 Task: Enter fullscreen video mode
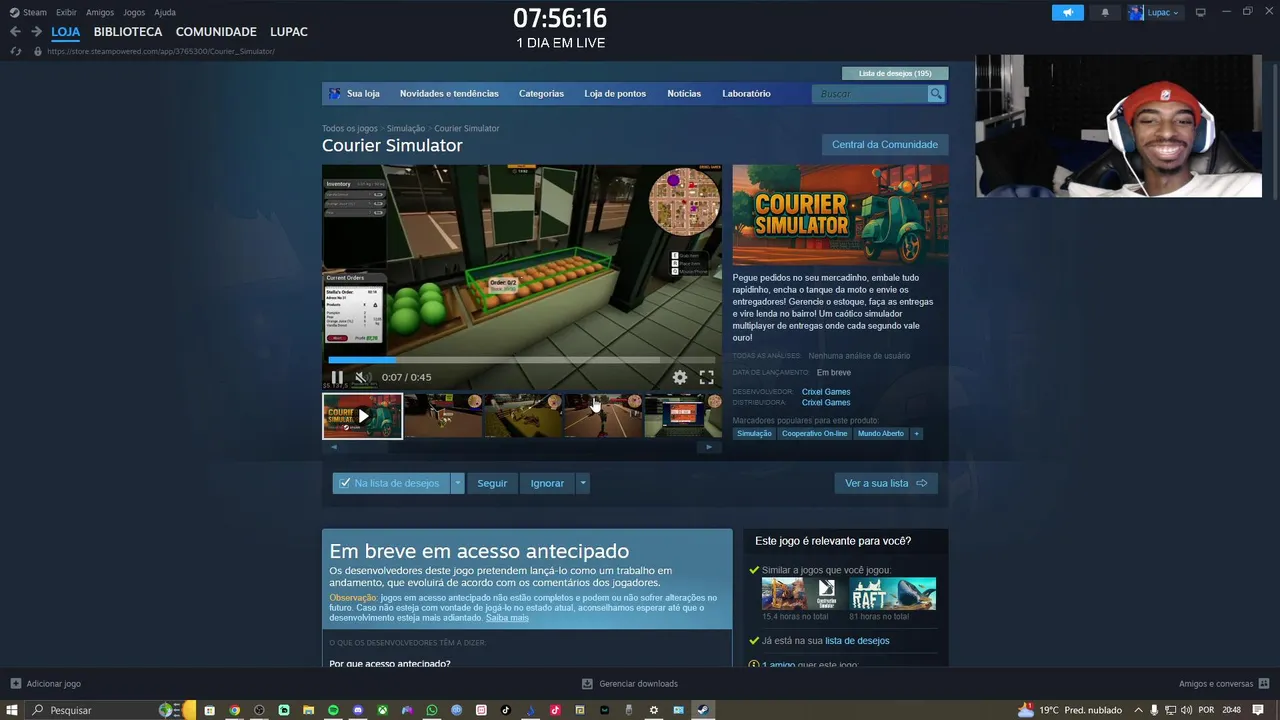[706, 377]
